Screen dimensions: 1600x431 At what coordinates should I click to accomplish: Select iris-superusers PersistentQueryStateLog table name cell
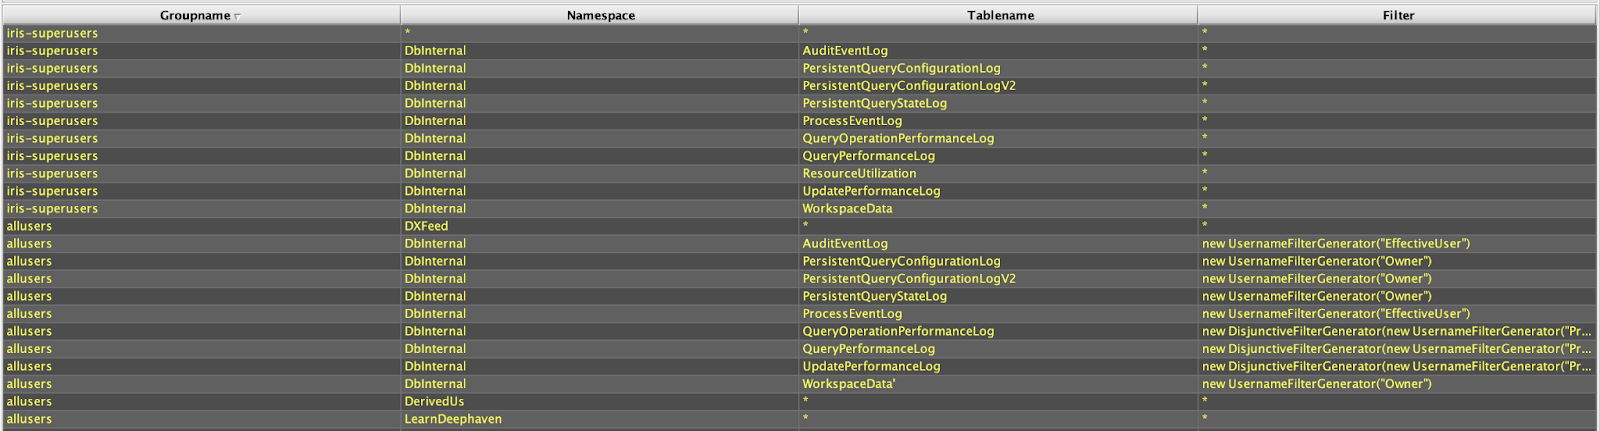tap(874, 103)
